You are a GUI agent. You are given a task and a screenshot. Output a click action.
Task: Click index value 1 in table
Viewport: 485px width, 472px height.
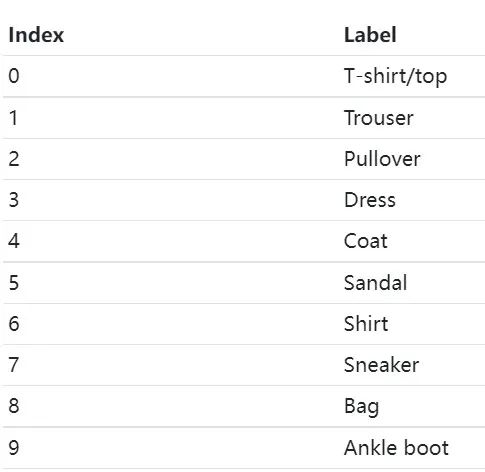coord(13,118)
